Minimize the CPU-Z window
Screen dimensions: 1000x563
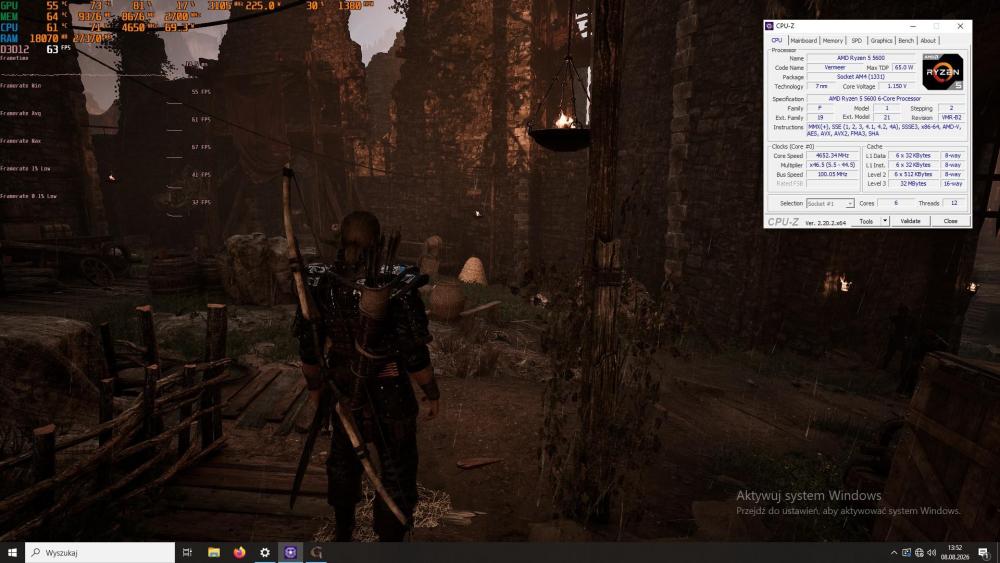[x=913, y=26]
